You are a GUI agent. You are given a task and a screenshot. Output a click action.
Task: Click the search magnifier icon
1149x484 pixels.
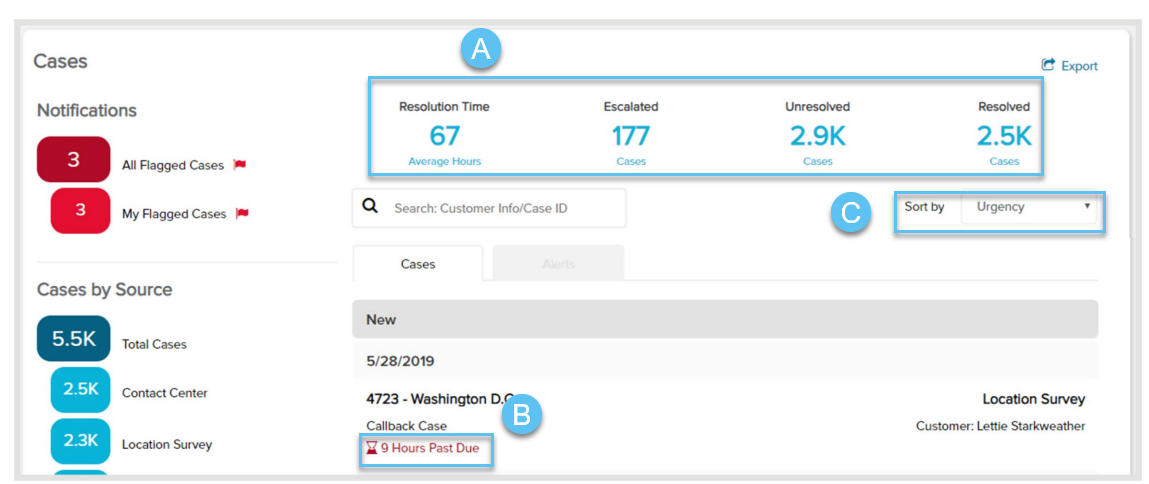pos(370,206)
